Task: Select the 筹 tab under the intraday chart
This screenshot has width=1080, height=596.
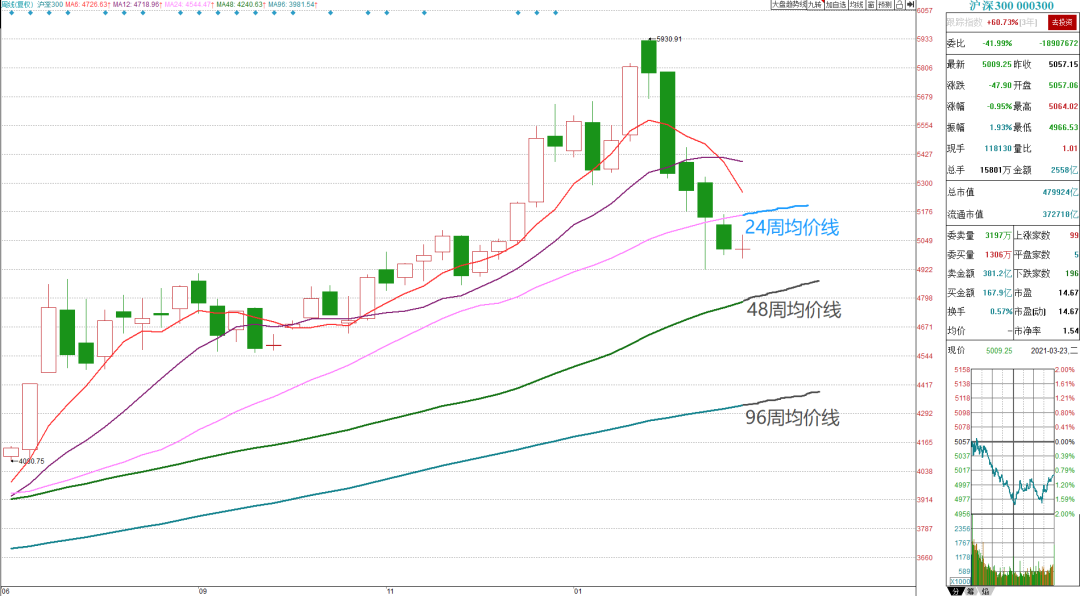Action: pyautogui.click(x=970, y=591)
